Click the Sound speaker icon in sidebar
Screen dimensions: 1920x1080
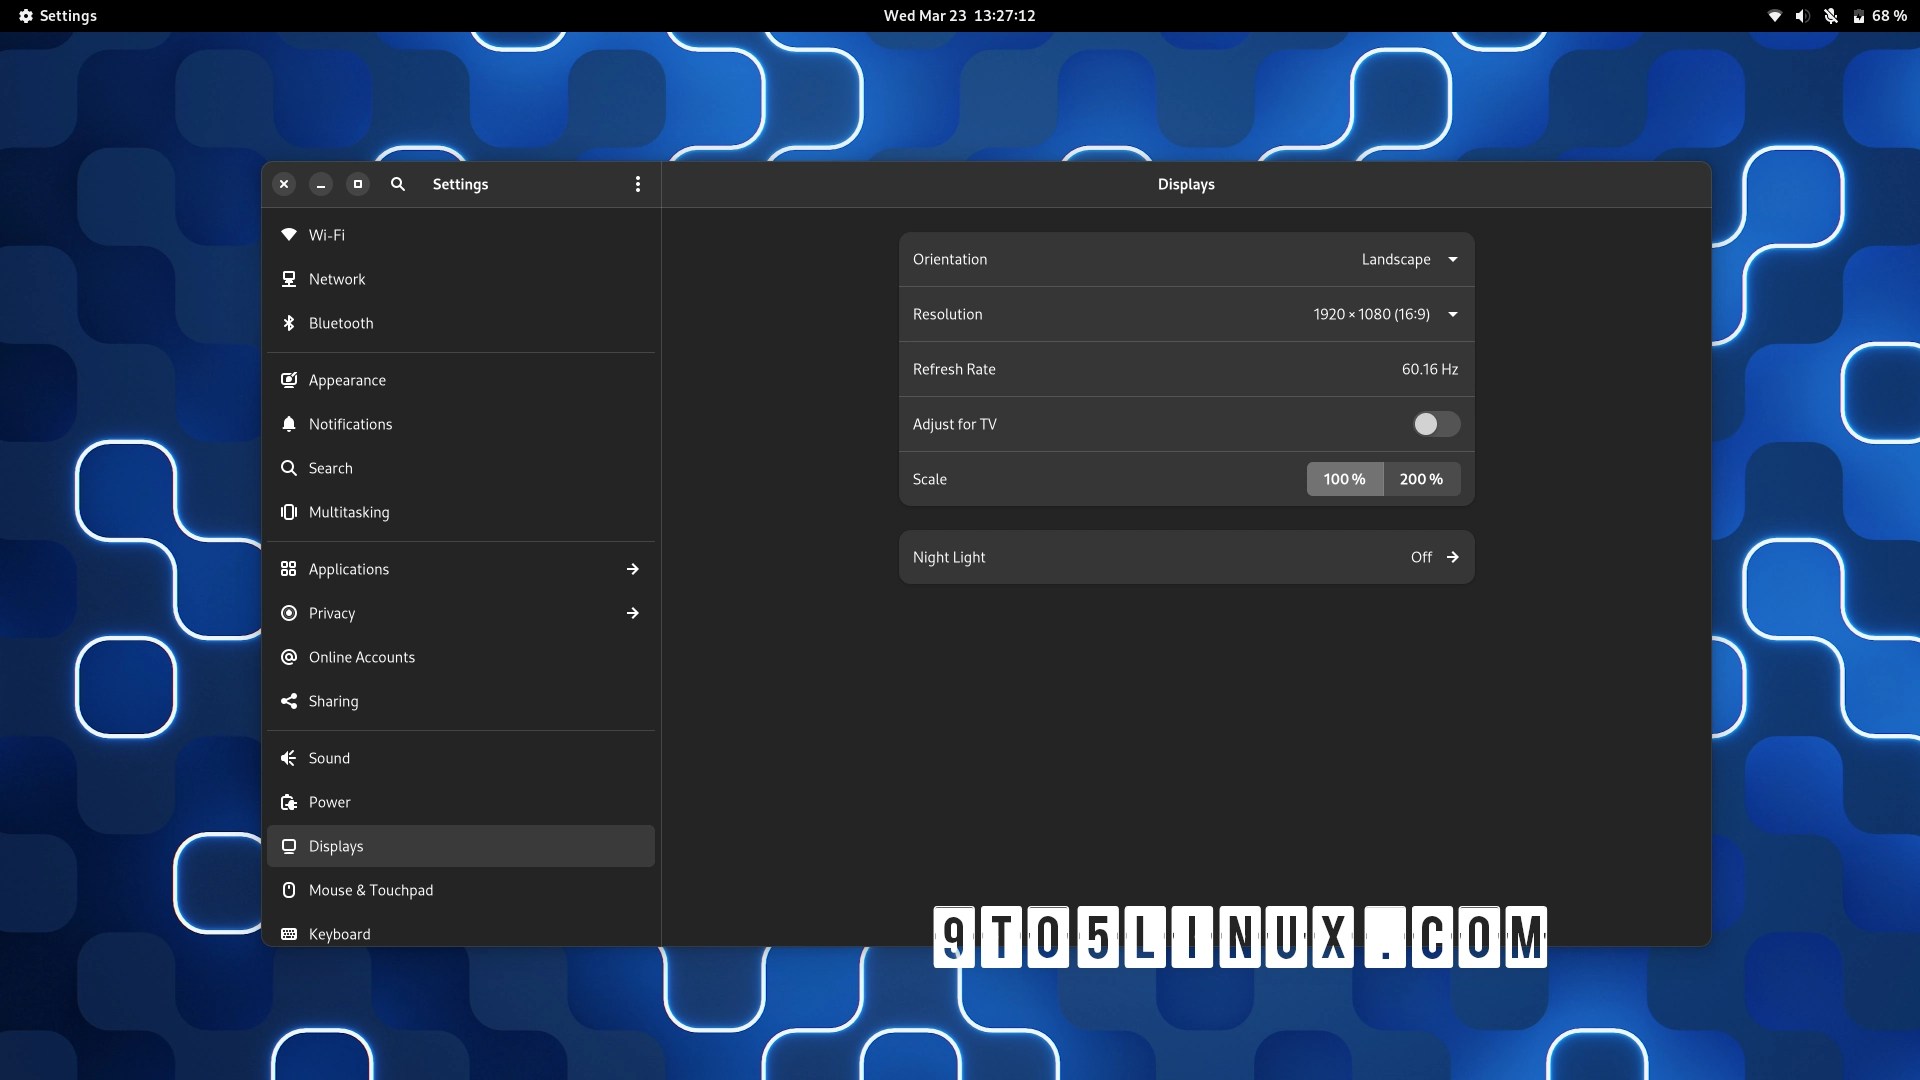[x=289, y=758]
